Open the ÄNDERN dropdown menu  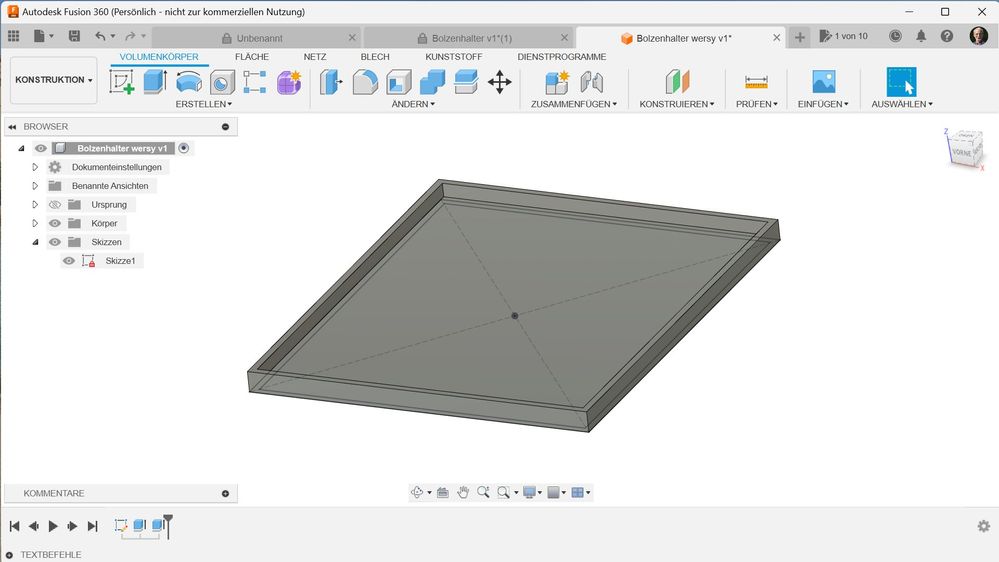click(413, 104)
